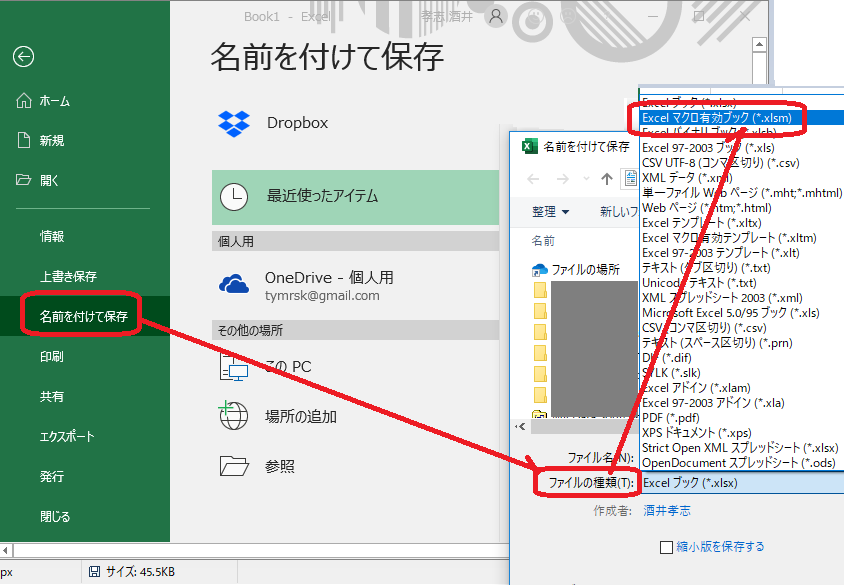Click the back arrow in Excel backstage

24,57
